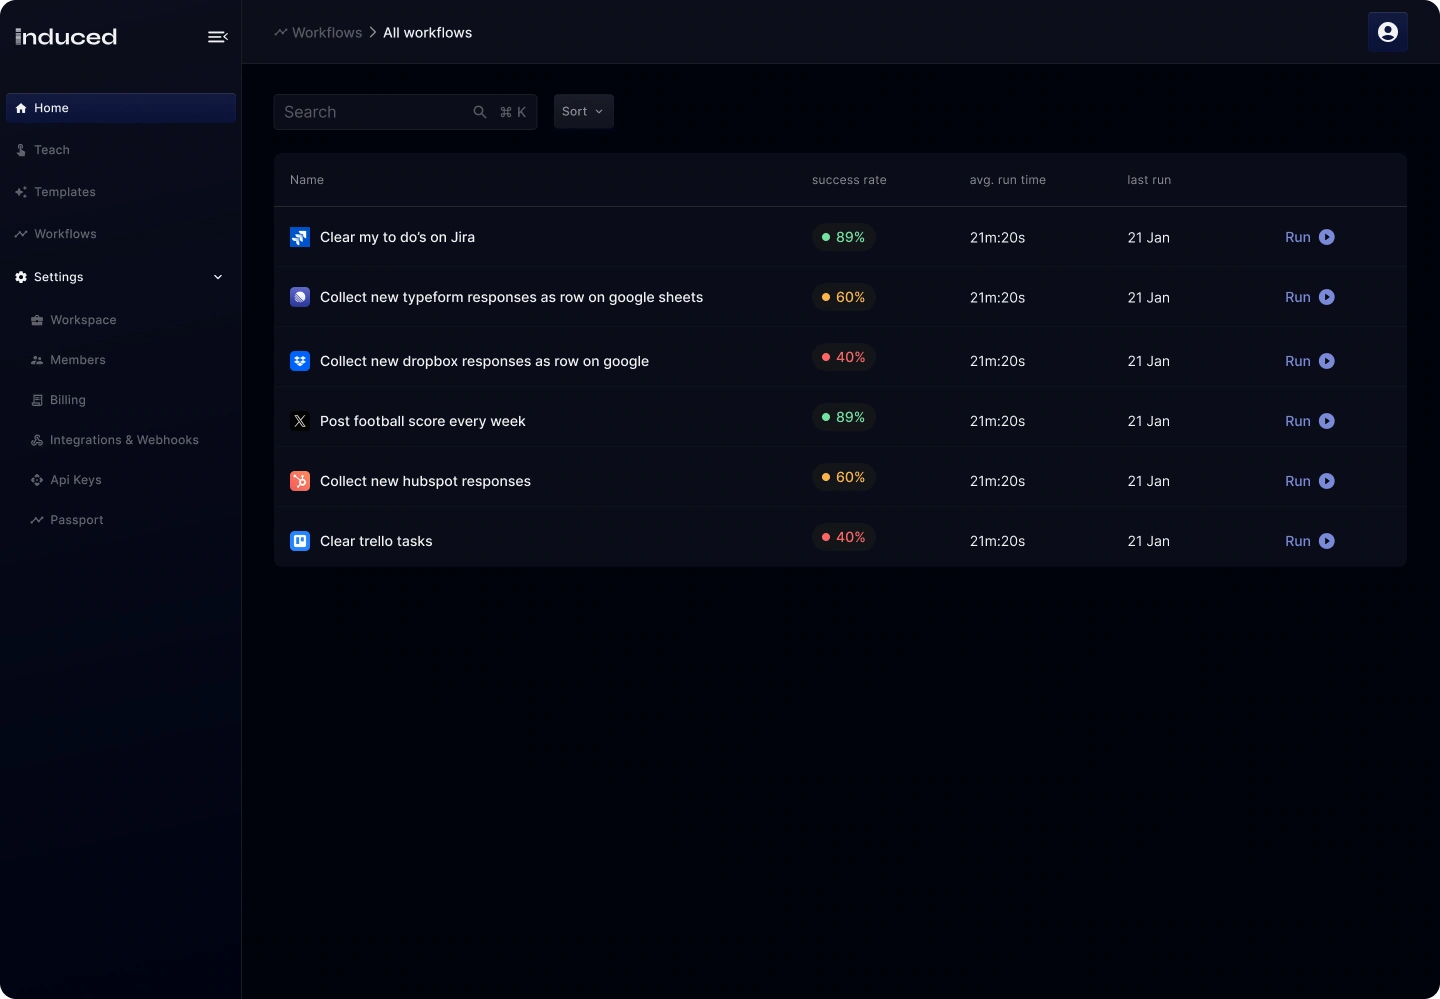Viewport: 1440px width, 999px height.
Task: Focus the Search input field
Action: [x=405, y=112]
